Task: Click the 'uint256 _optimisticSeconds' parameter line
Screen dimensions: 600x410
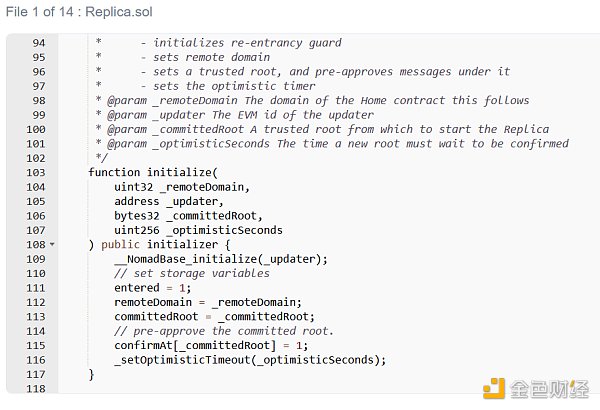Action: click(198, 230)
